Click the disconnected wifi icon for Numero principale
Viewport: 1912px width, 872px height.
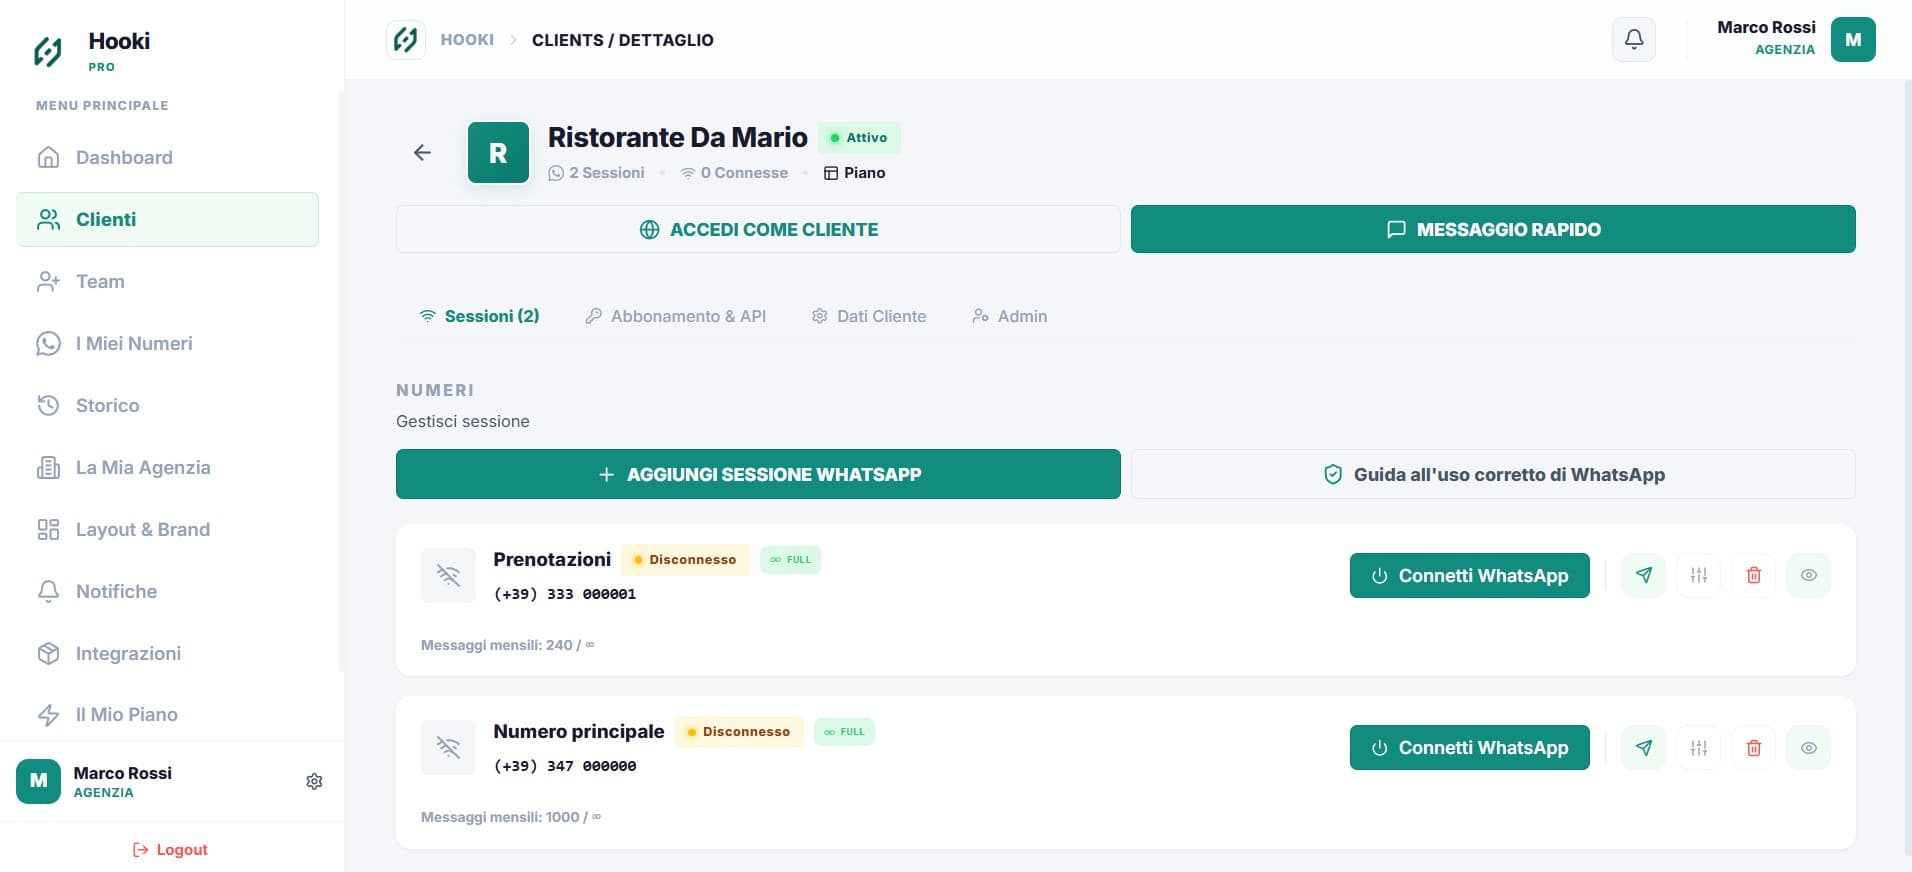pos(448,747)
